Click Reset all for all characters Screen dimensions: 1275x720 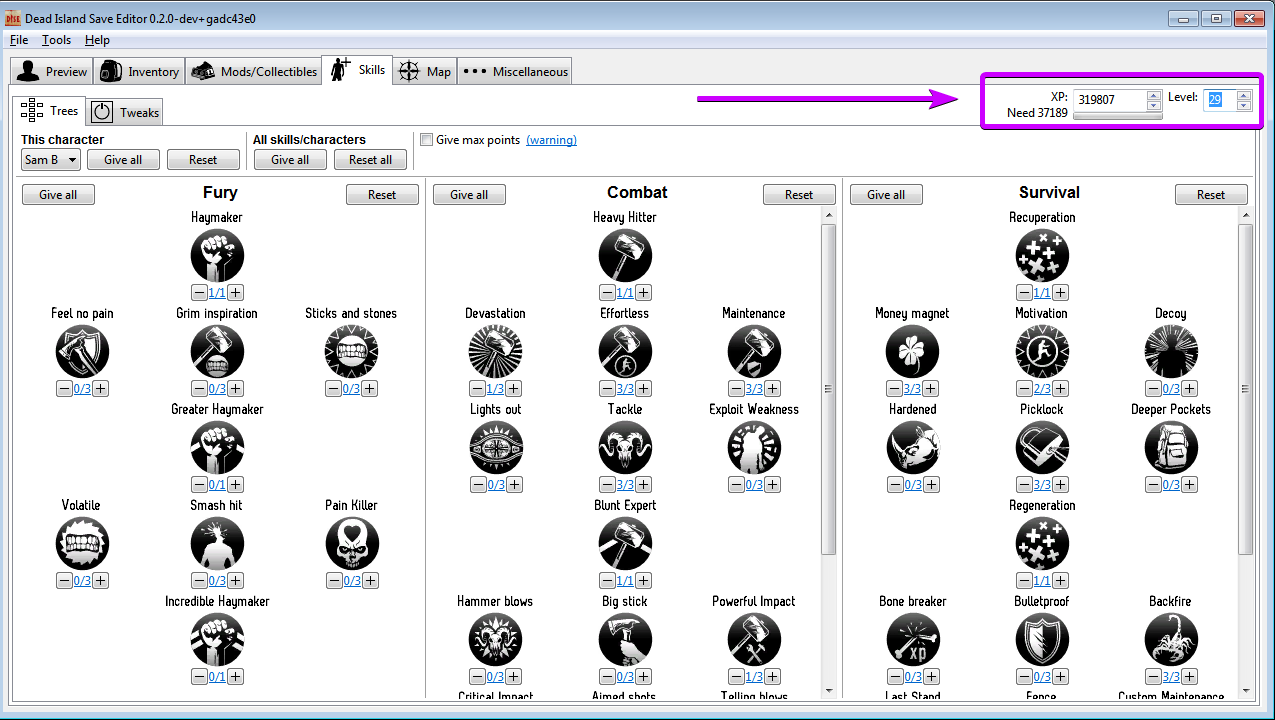(370, 160)
